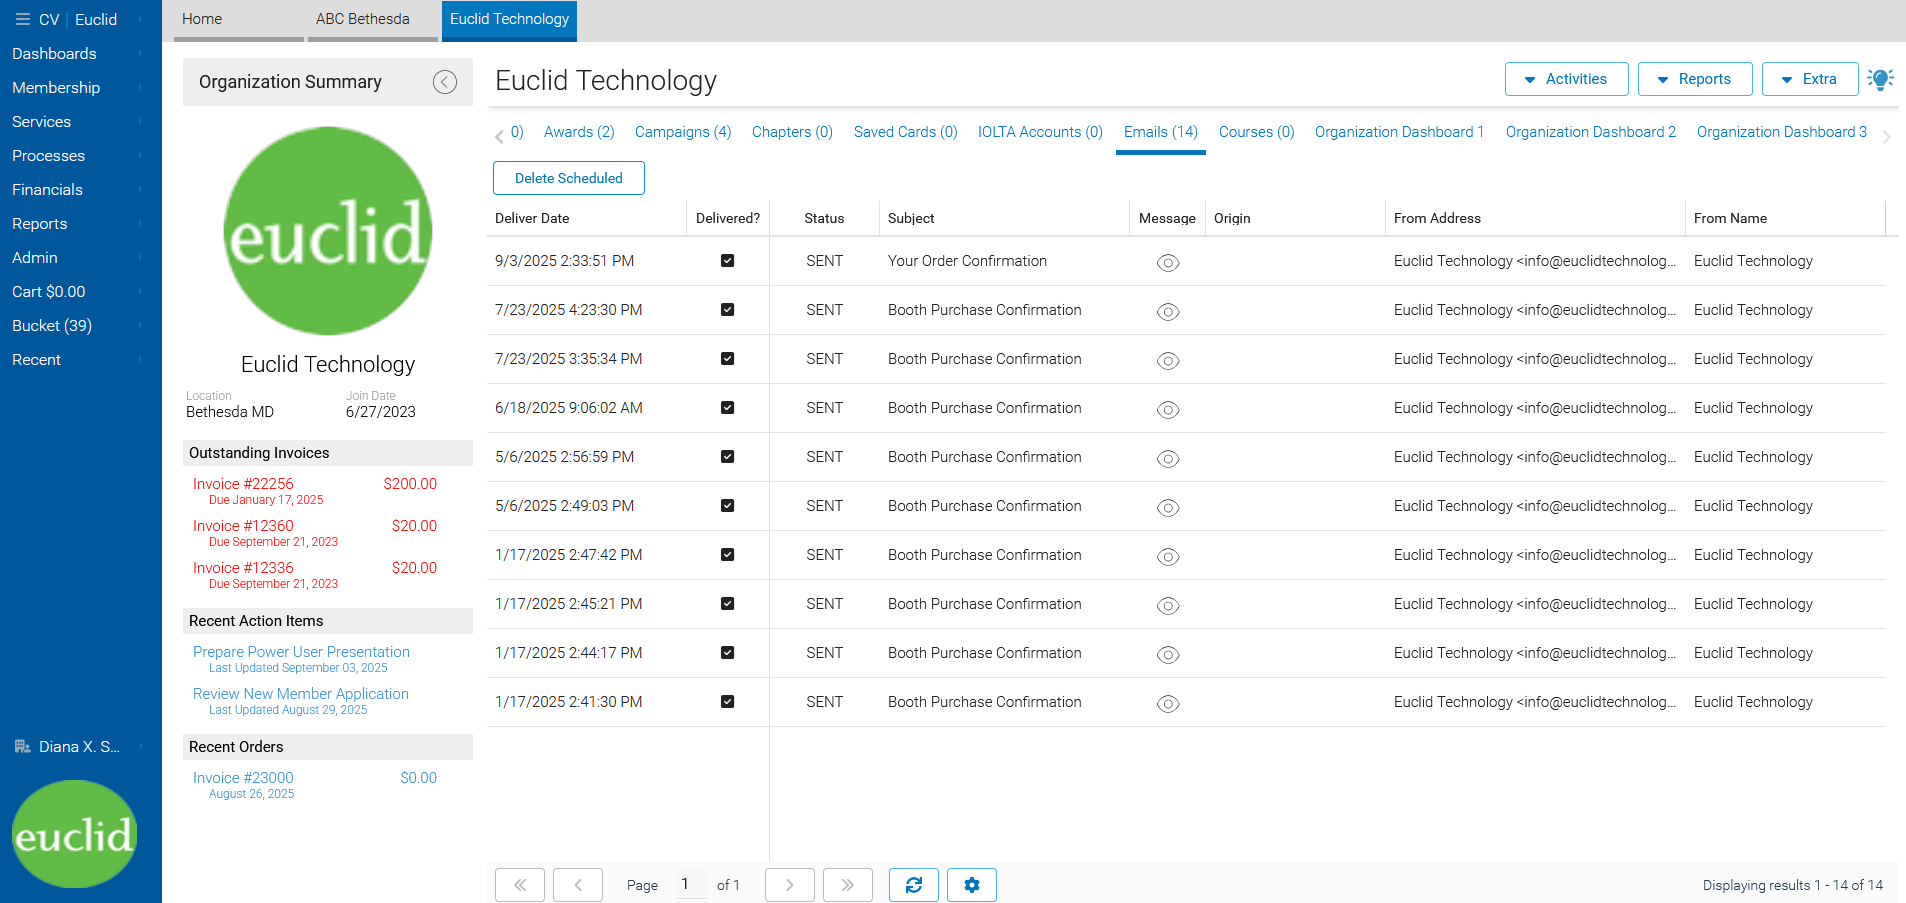This screenshot has width=1906, height=903.
Task: Open Cart $0.00 in sidebar
Action: 80,292
